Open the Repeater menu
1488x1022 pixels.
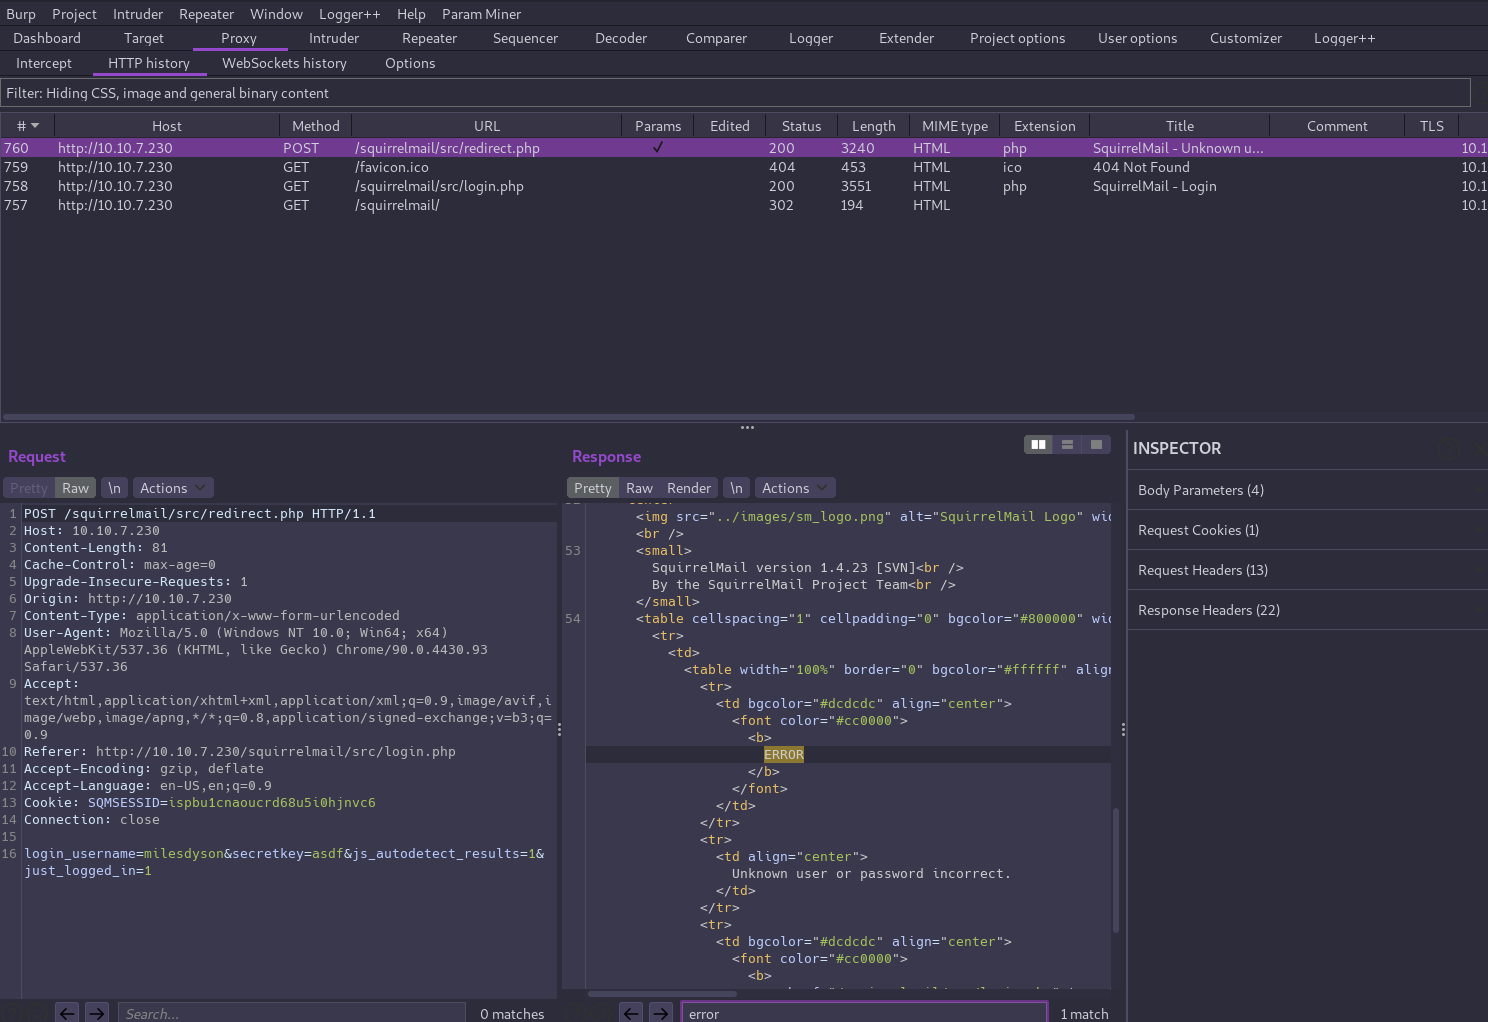click(206, 14)
